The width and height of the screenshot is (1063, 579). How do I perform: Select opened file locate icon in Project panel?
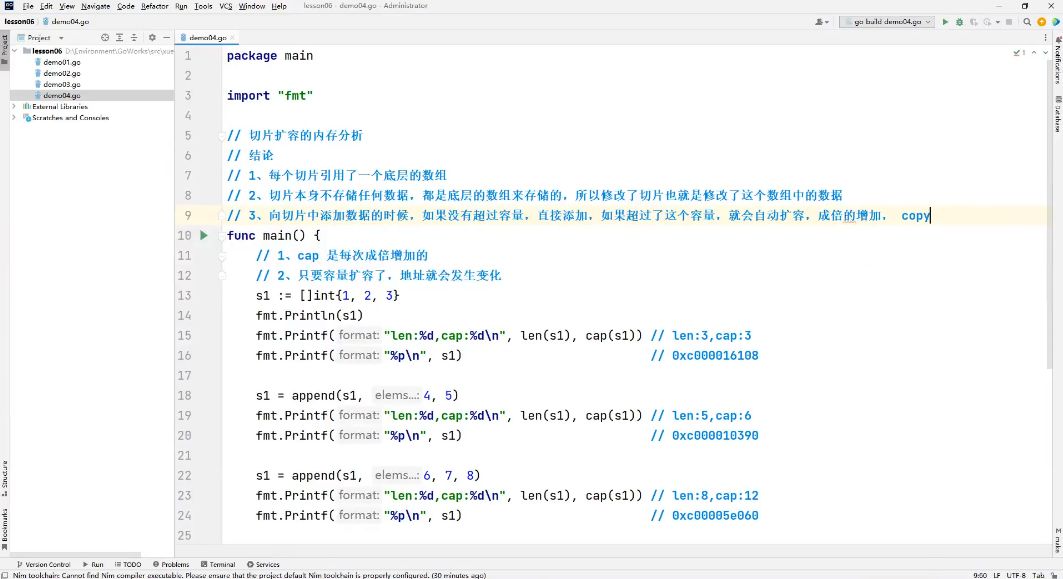click(x=104, y=38)
